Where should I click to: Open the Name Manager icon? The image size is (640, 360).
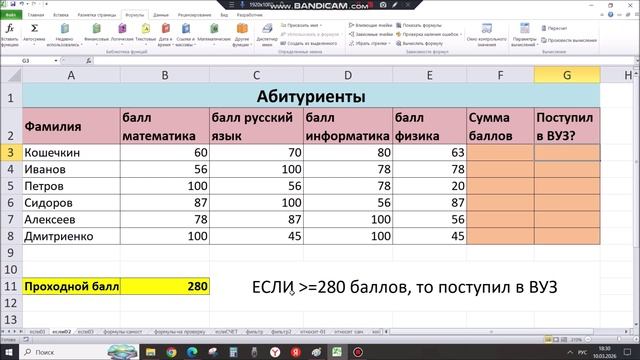267,29
